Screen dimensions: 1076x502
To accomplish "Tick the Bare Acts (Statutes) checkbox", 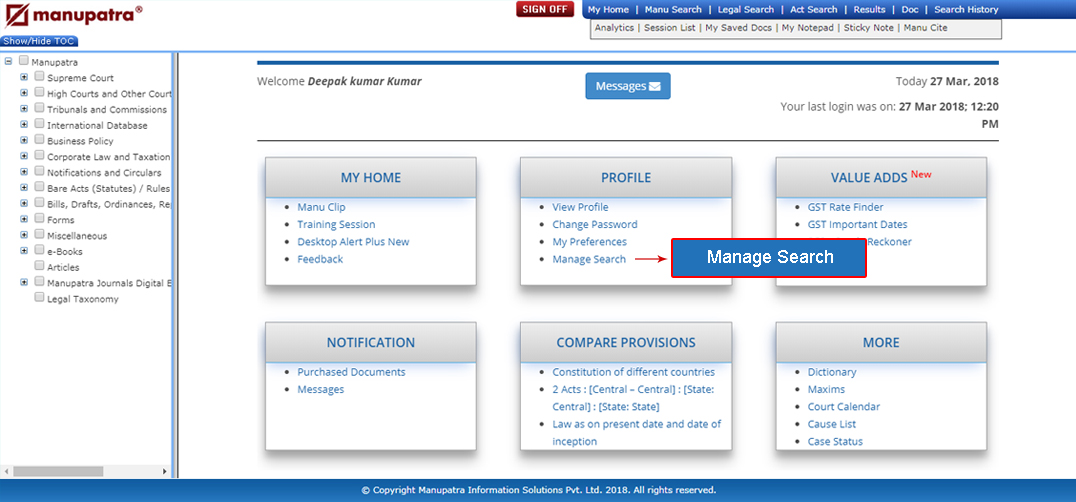I will click(39, 187).
